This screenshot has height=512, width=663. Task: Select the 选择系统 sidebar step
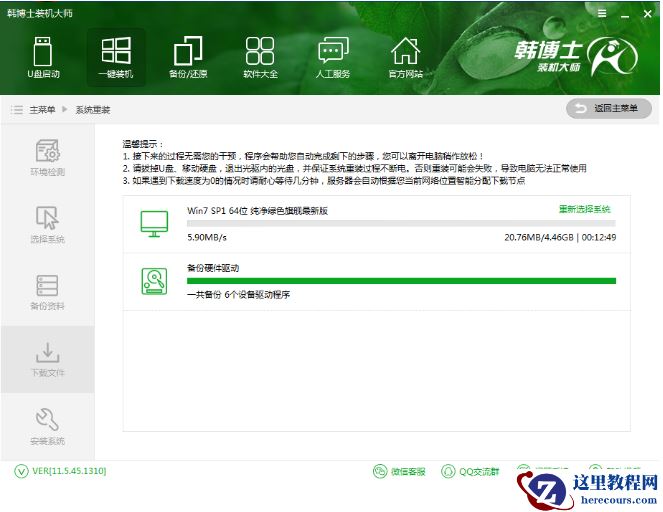(x=47, y=225)
